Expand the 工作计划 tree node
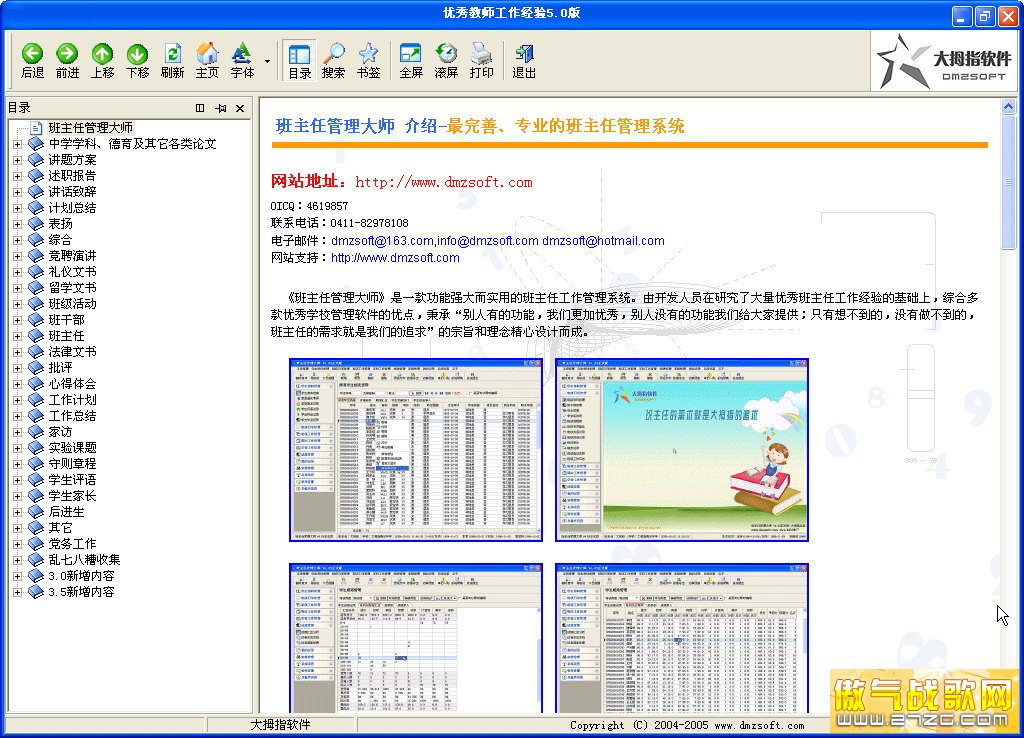 coord(18,400)
